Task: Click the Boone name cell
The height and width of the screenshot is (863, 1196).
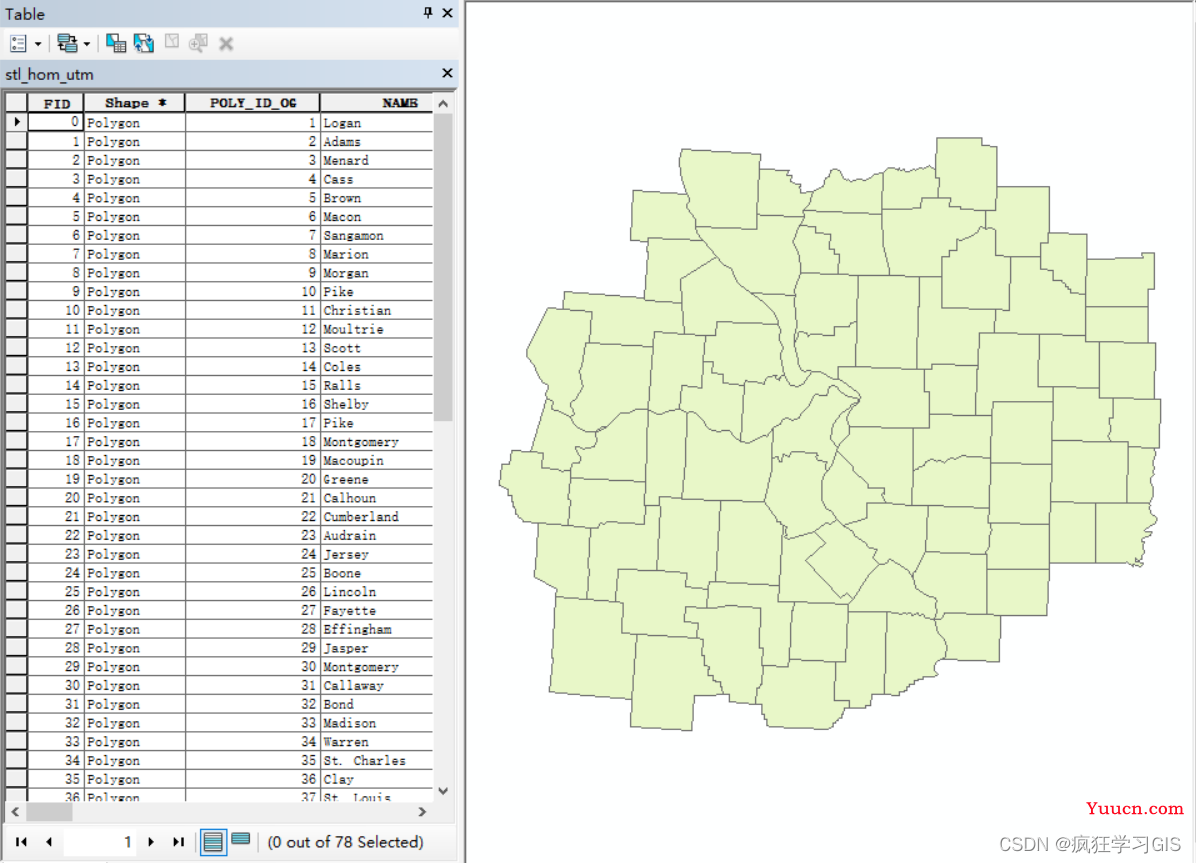Action: pyautogui.click(x=376, y=573)
